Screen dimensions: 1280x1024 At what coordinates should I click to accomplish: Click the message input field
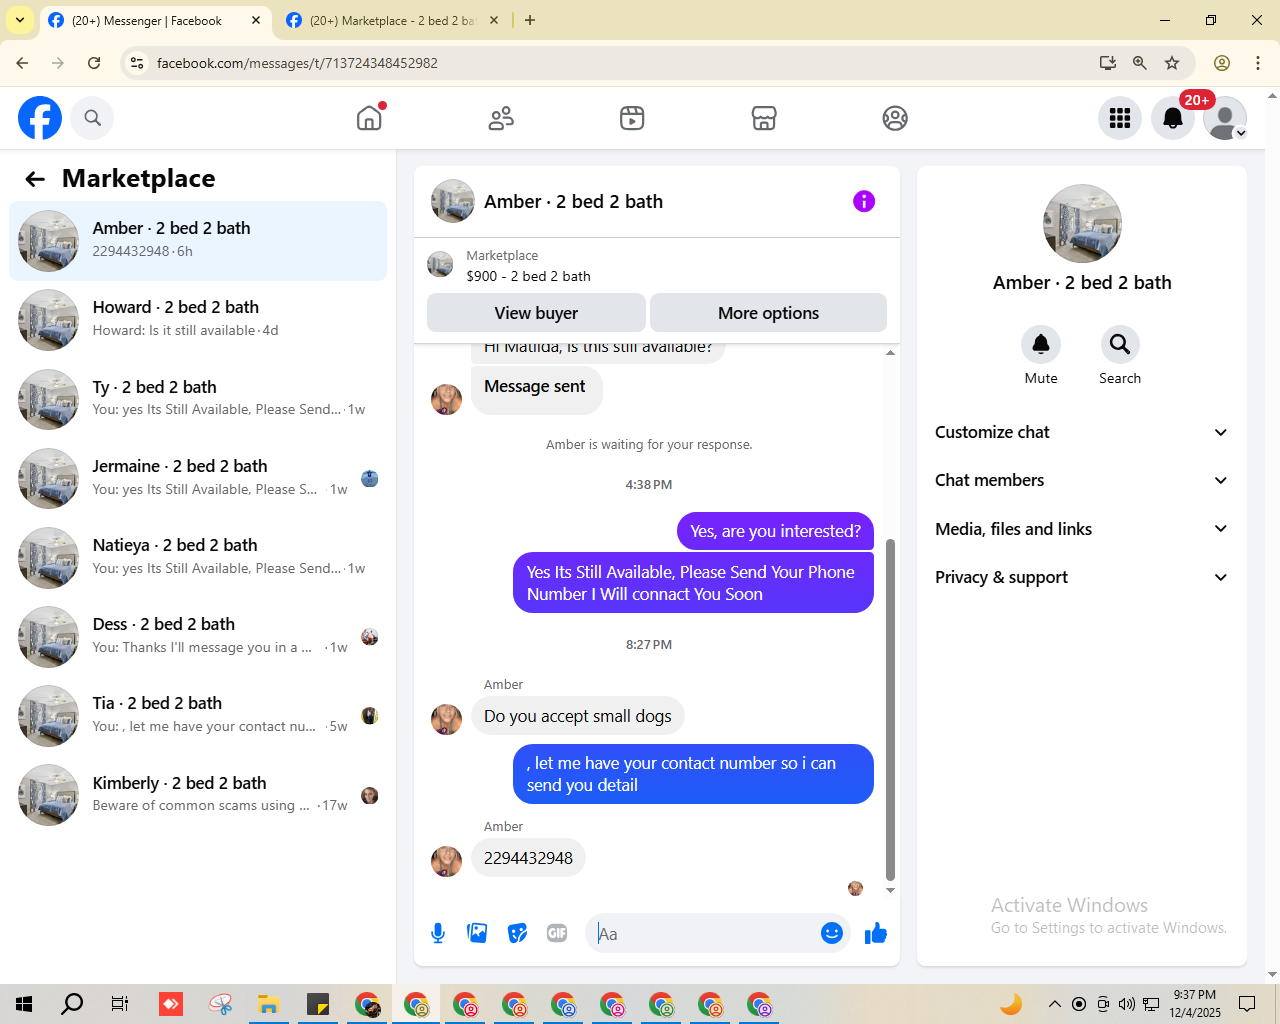704,933
